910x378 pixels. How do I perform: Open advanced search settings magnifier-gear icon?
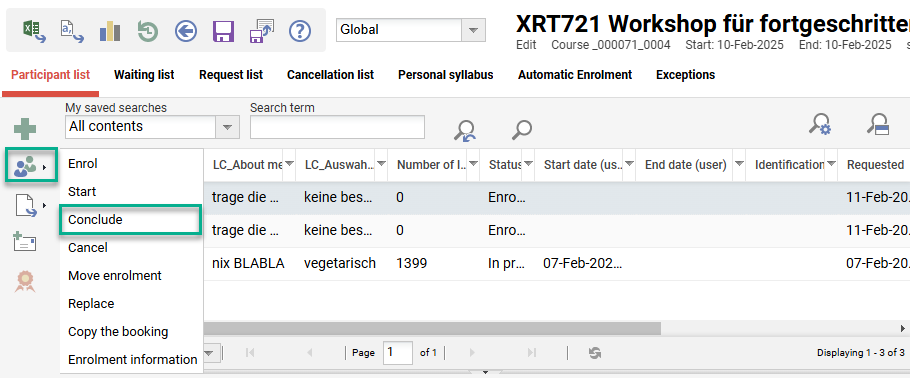(821, 124)
